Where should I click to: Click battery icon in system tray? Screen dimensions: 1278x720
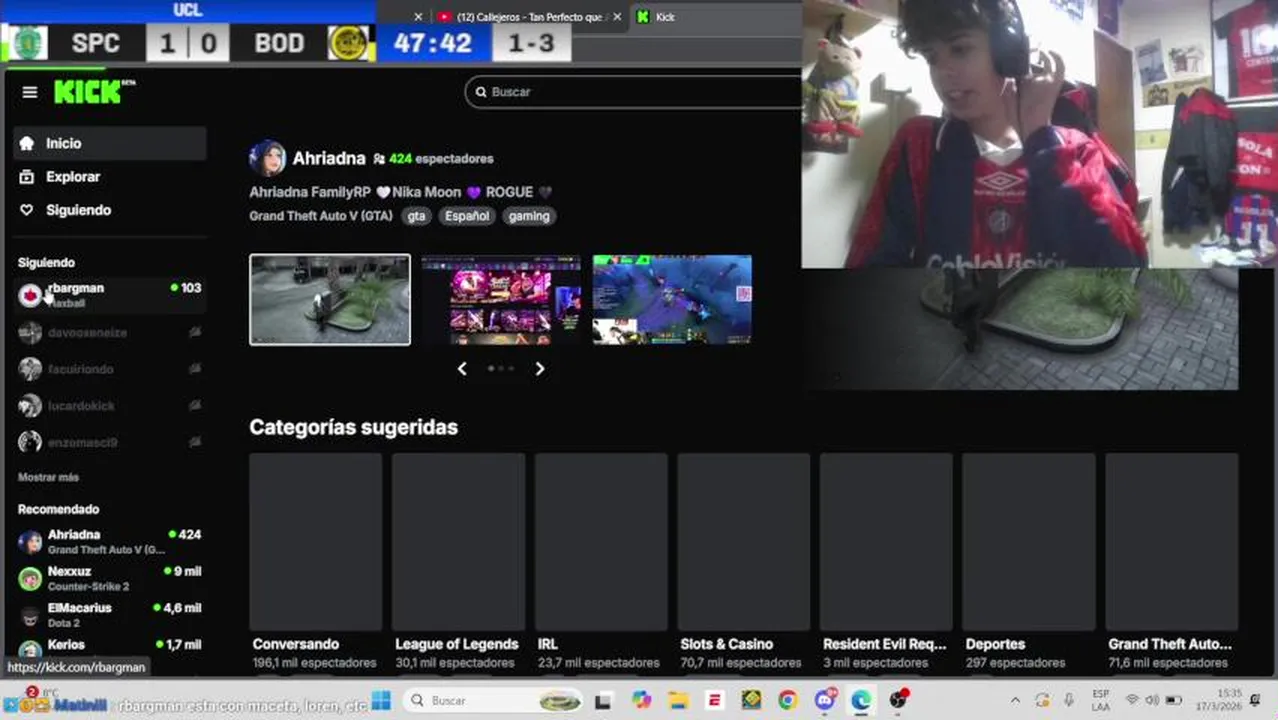(1174, 701)
